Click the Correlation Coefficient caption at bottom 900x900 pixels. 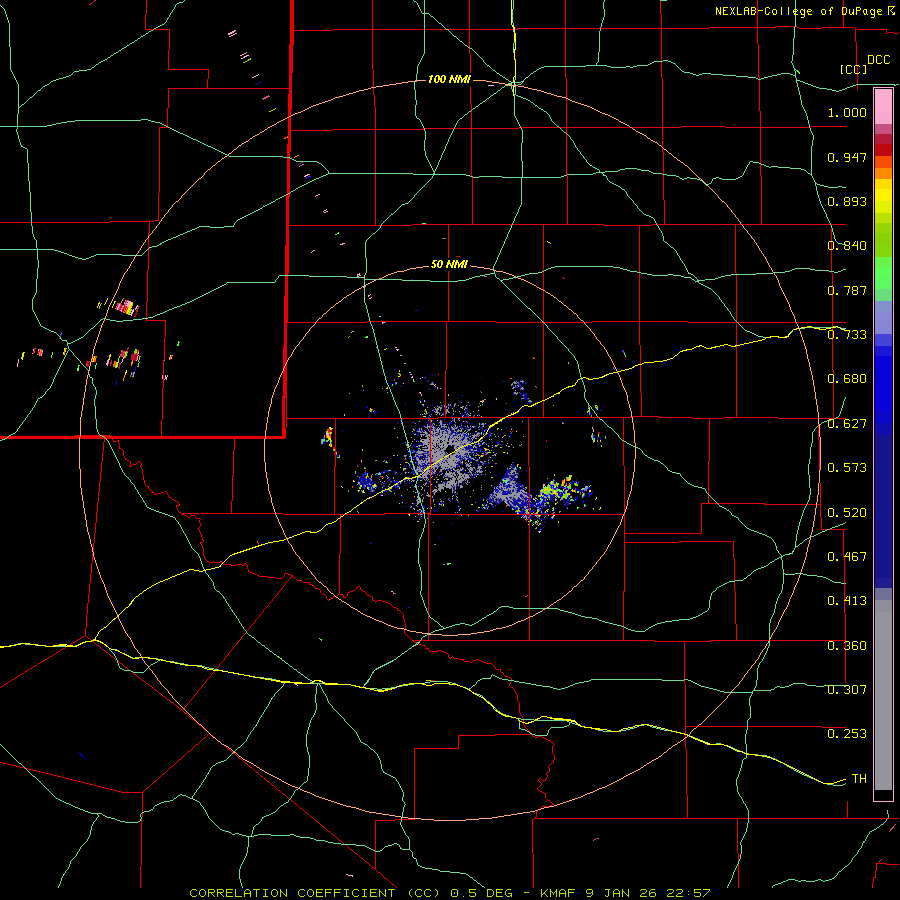point(450,893)
